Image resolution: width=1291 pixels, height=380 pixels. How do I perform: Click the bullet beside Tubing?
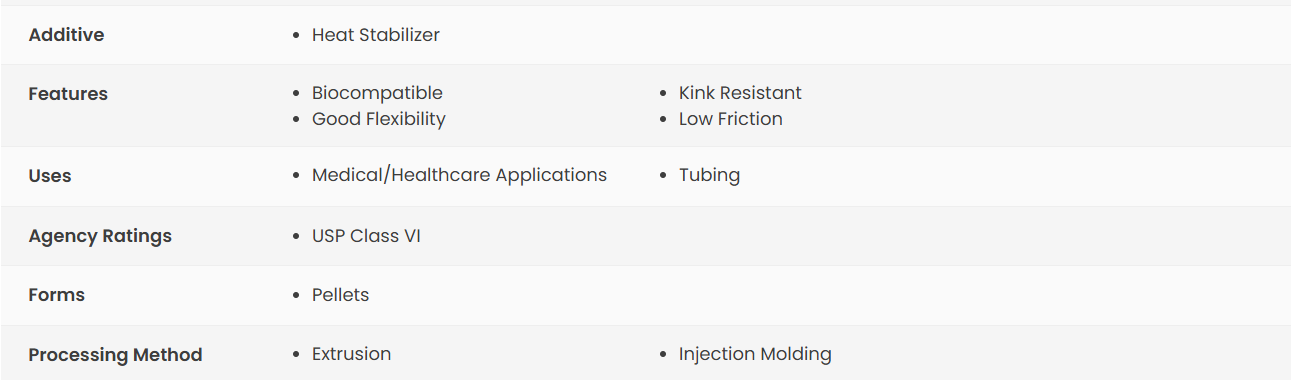point(663,176)
